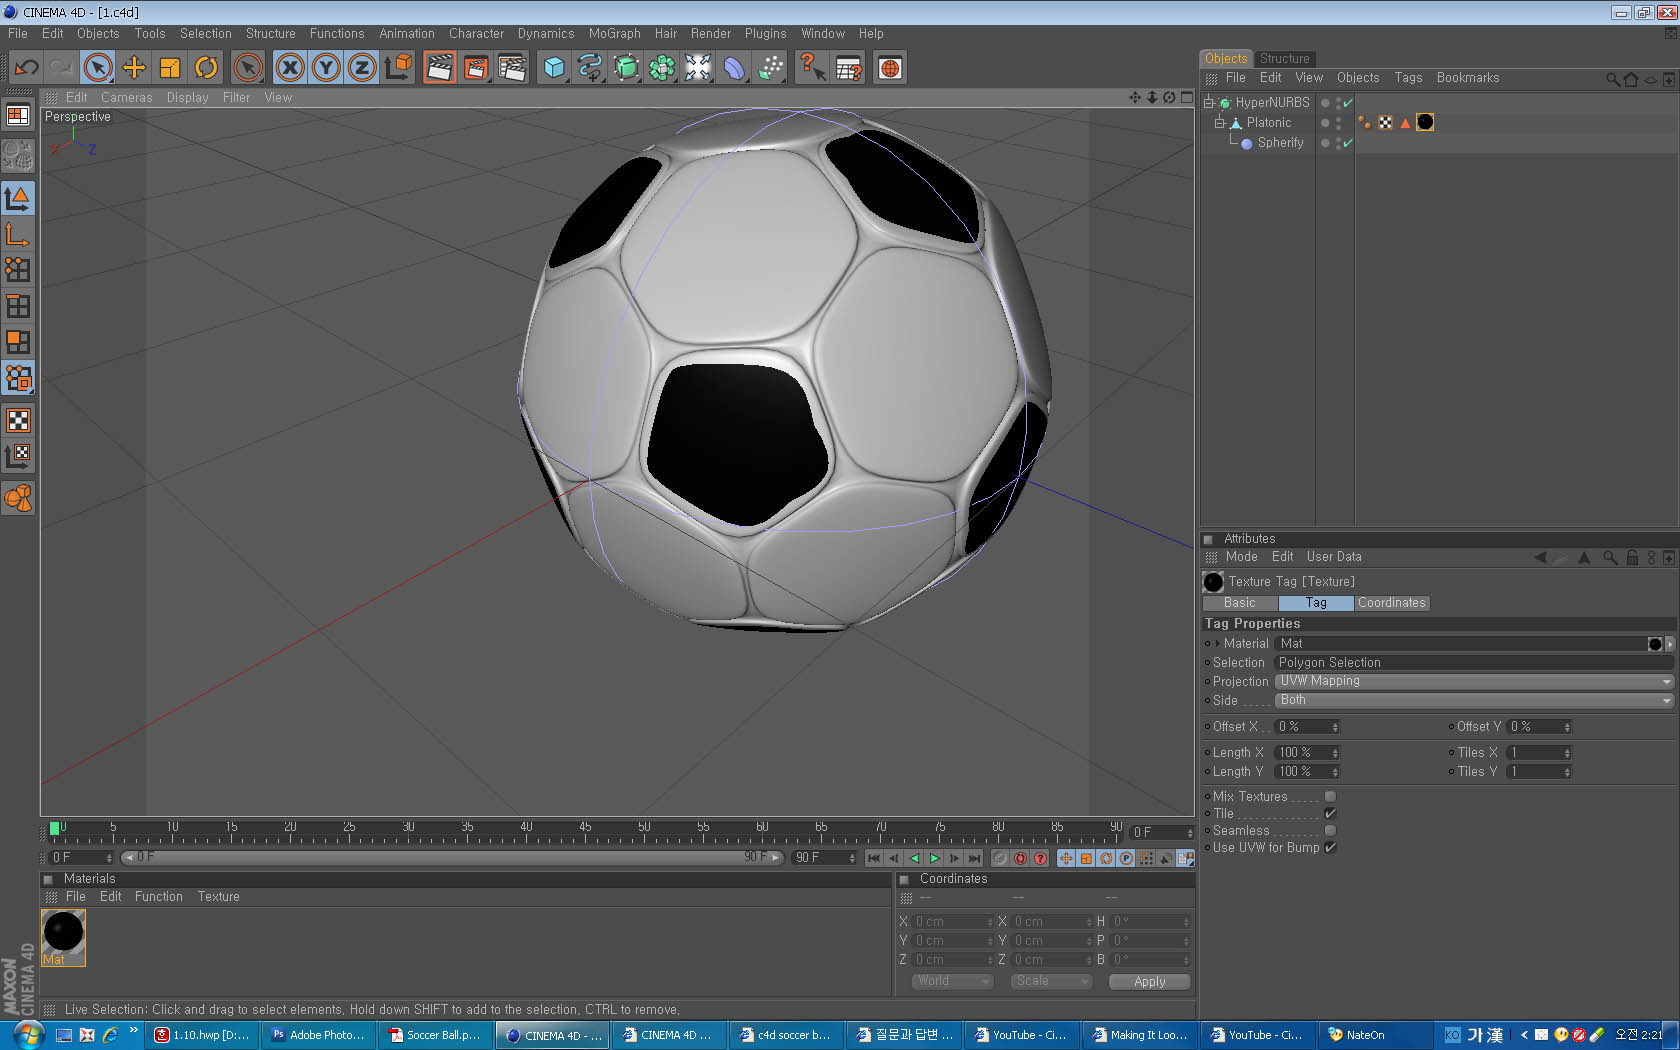This screenshot has height=1050, width=1680.
Task: Go to end of animation button
Action: pos(974,858)
